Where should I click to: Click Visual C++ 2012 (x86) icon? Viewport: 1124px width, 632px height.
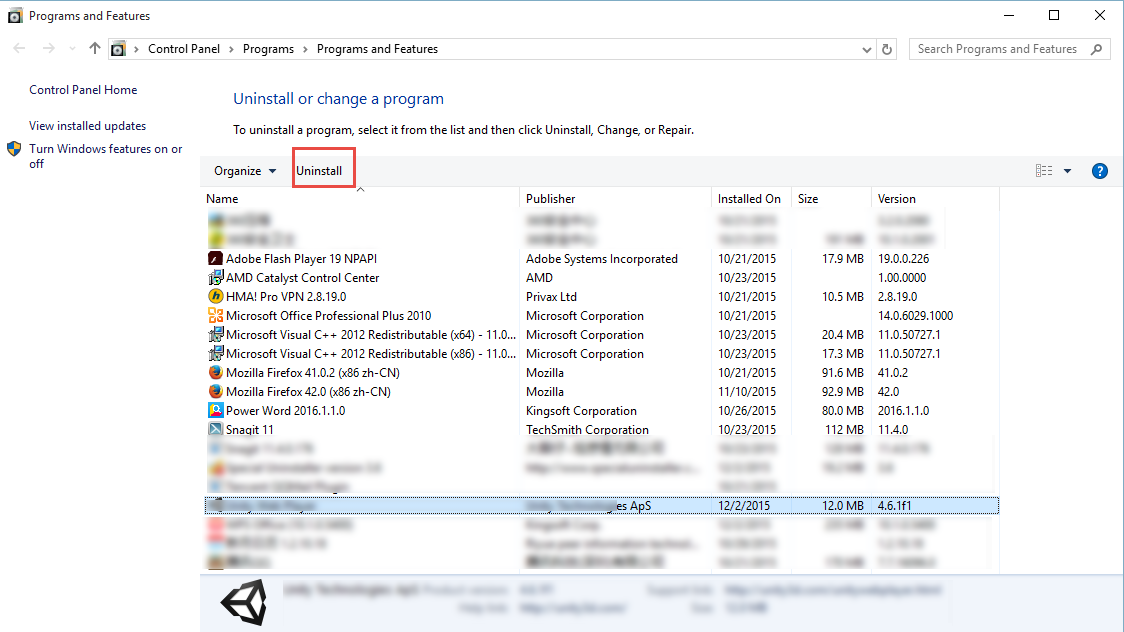(x=215, y=353)
